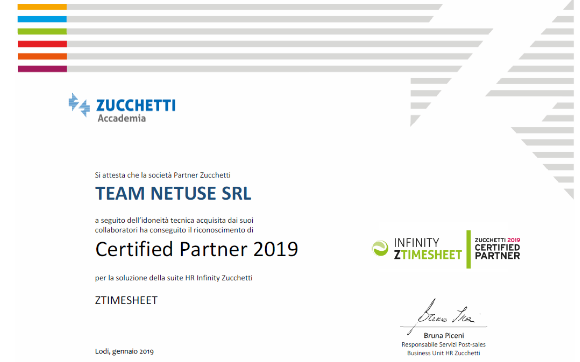Select the blue color stripe
Screen dimensions: 580x362
(x=42, y=19)
